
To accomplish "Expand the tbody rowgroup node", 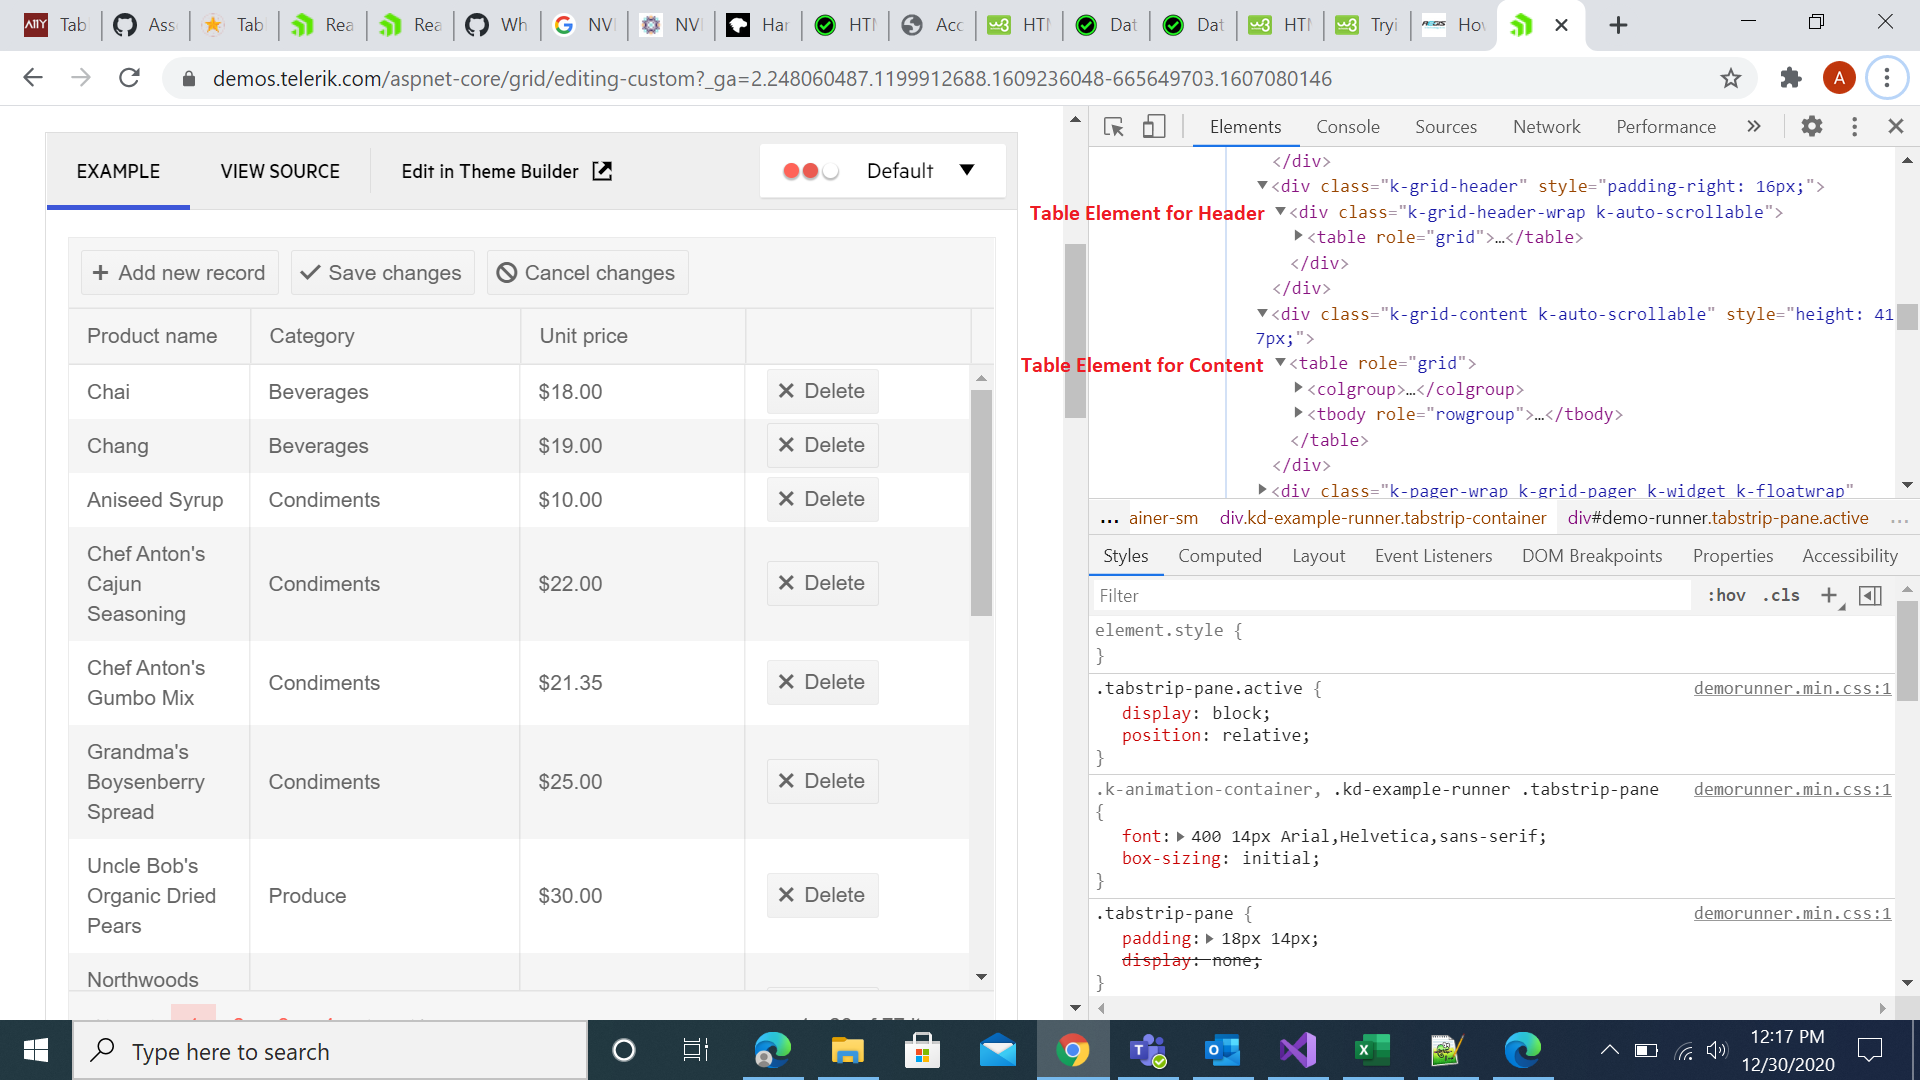I will [1298, 413].
